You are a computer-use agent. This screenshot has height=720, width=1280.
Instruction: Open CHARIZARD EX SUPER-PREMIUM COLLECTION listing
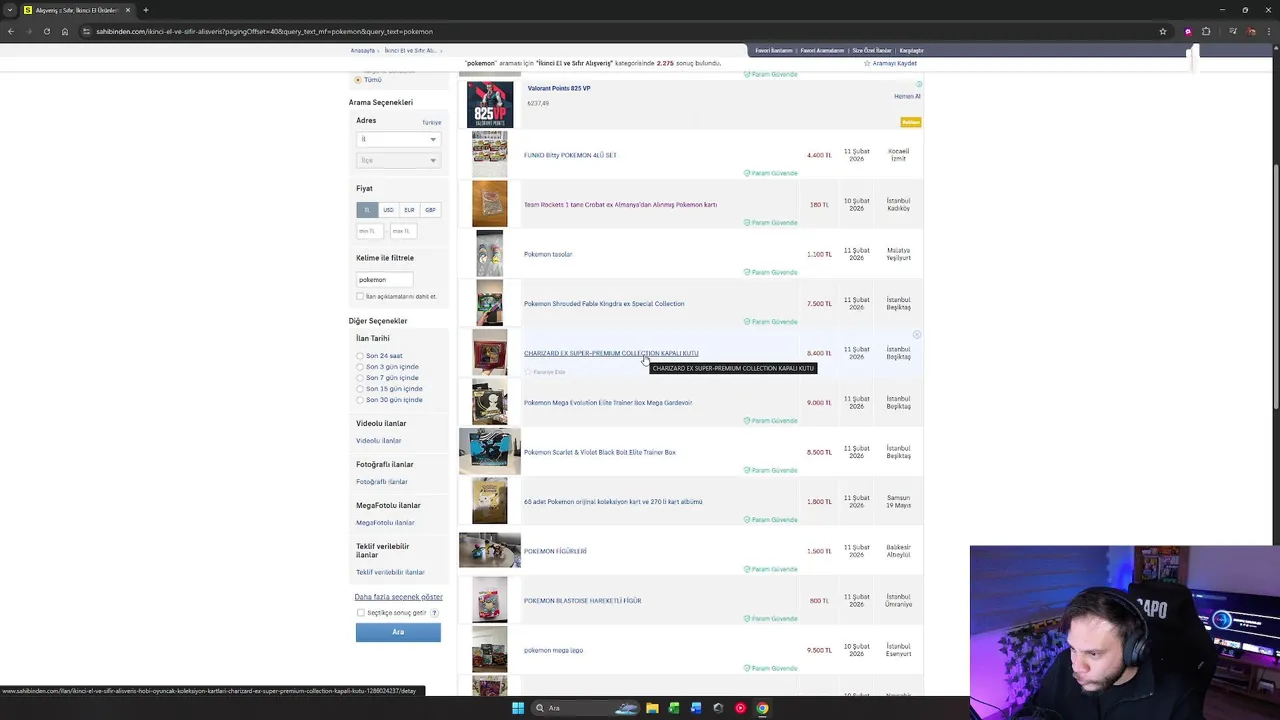[x=611, y=353]
